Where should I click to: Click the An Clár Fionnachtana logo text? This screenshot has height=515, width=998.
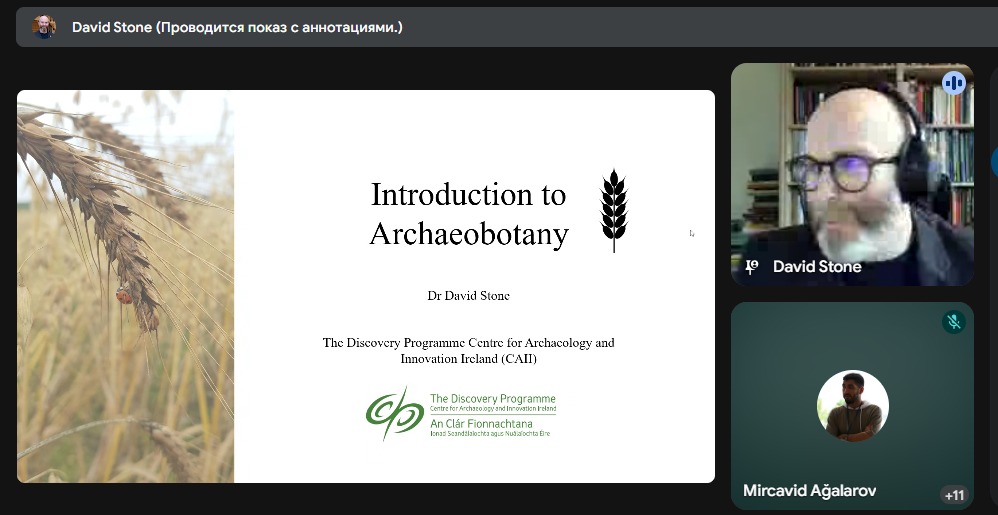480,423
